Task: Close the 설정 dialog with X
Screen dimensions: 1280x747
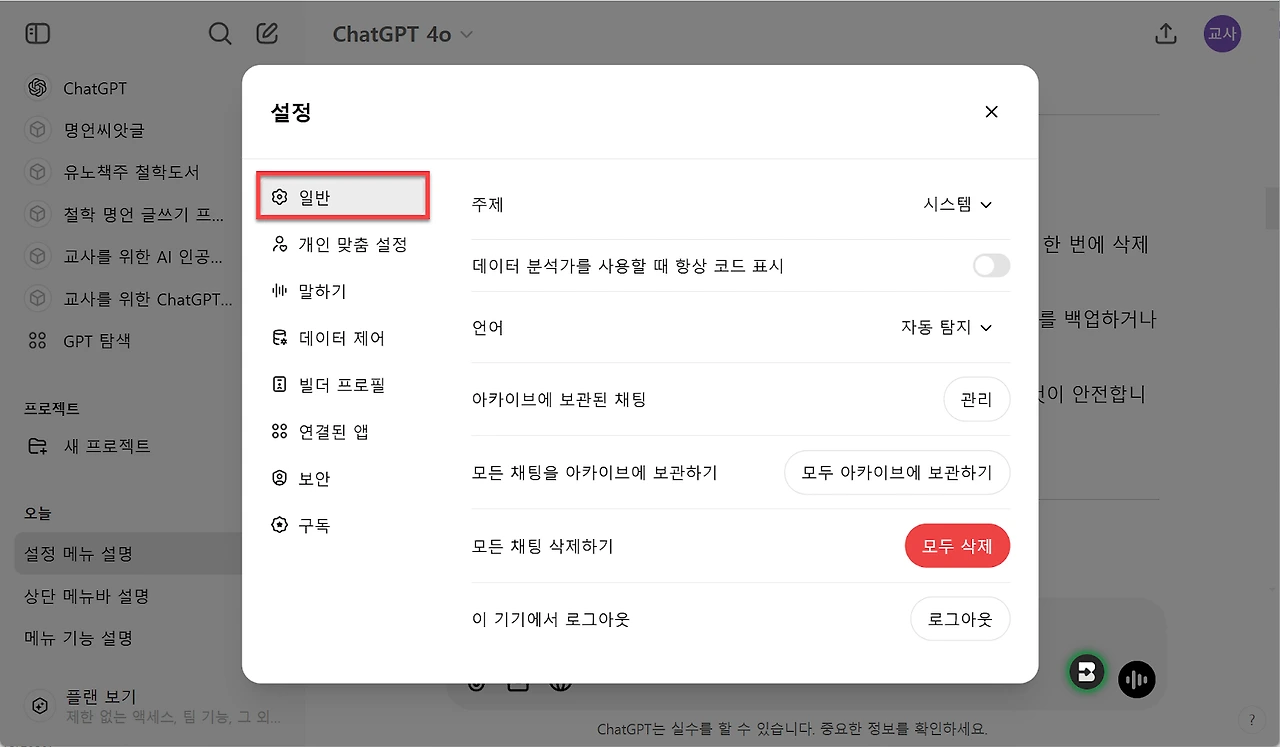Action: click(x=991, y=112)
